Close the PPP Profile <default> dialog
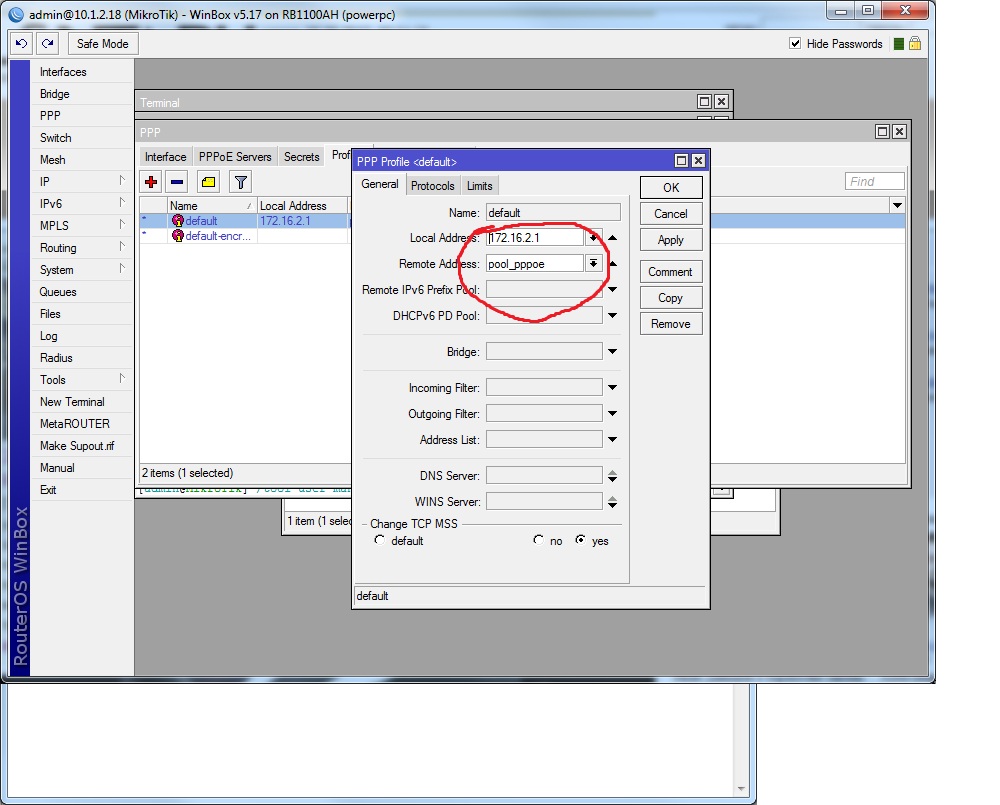1000x805 pixels. 698,161
